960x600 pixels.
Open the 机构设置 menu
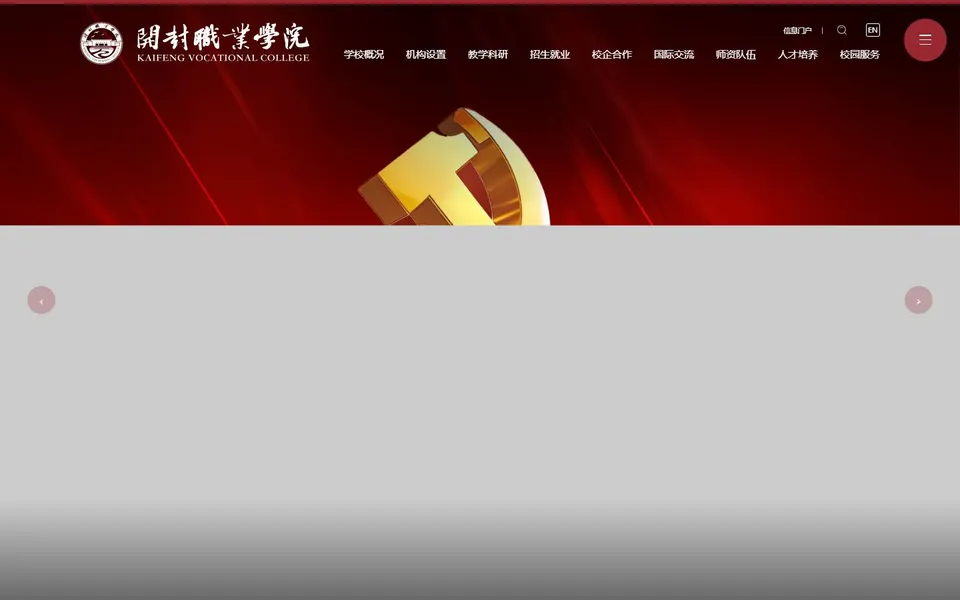(426, 54)
